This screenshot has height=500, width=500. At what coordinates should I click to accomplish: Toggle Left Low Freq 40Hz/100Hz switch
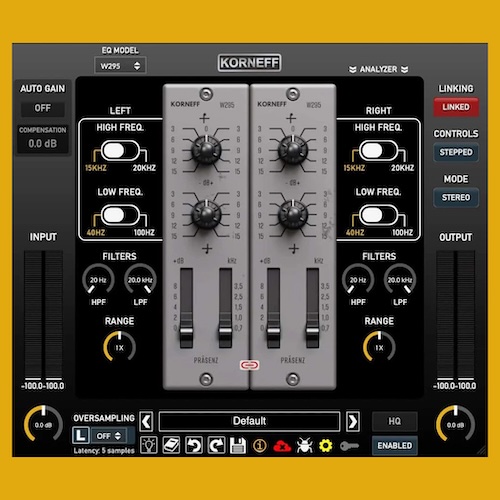click(120, 215)
